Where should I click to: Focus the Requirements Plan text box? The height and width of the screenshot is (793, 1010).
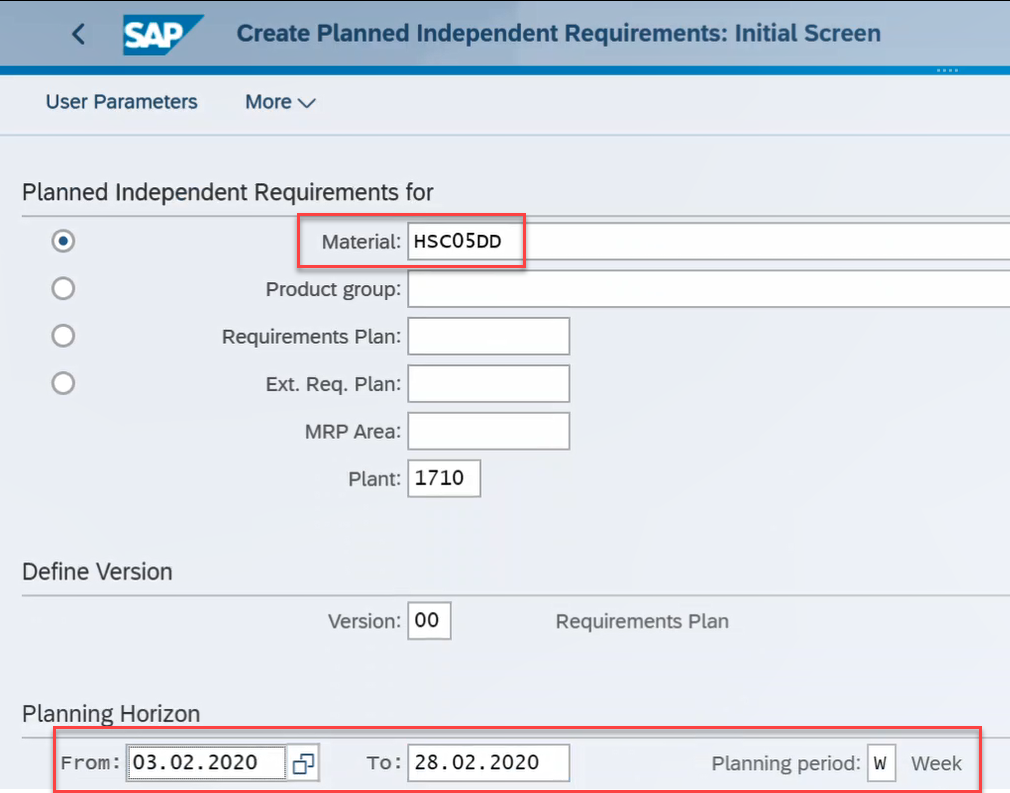click(x=488, y=336)
